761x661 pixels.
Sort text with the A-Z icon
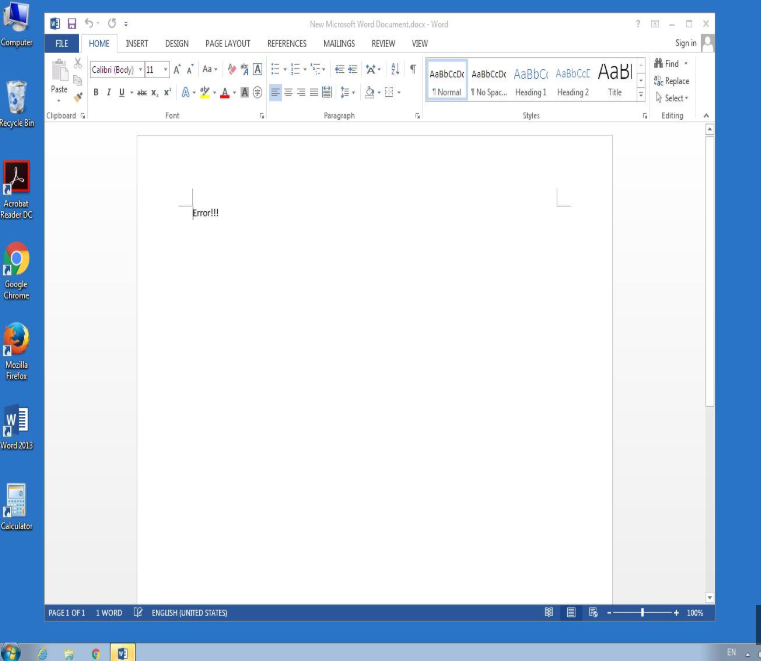pos(395,69)
